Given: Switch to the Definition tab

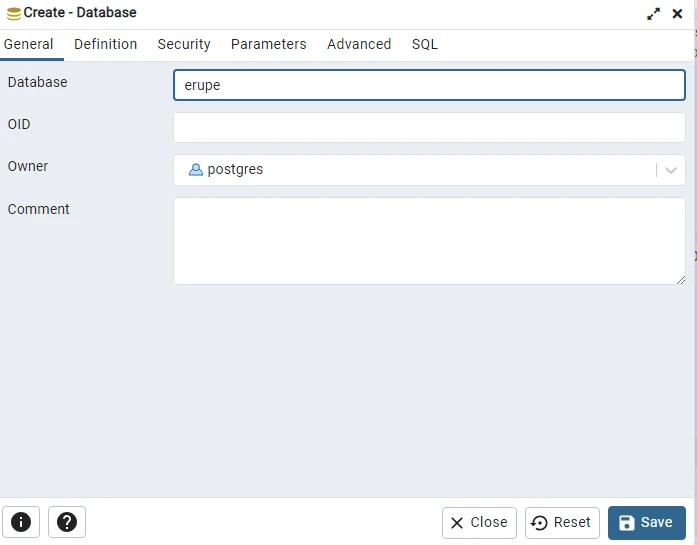Looking at the screenshot, I should 105,44.
